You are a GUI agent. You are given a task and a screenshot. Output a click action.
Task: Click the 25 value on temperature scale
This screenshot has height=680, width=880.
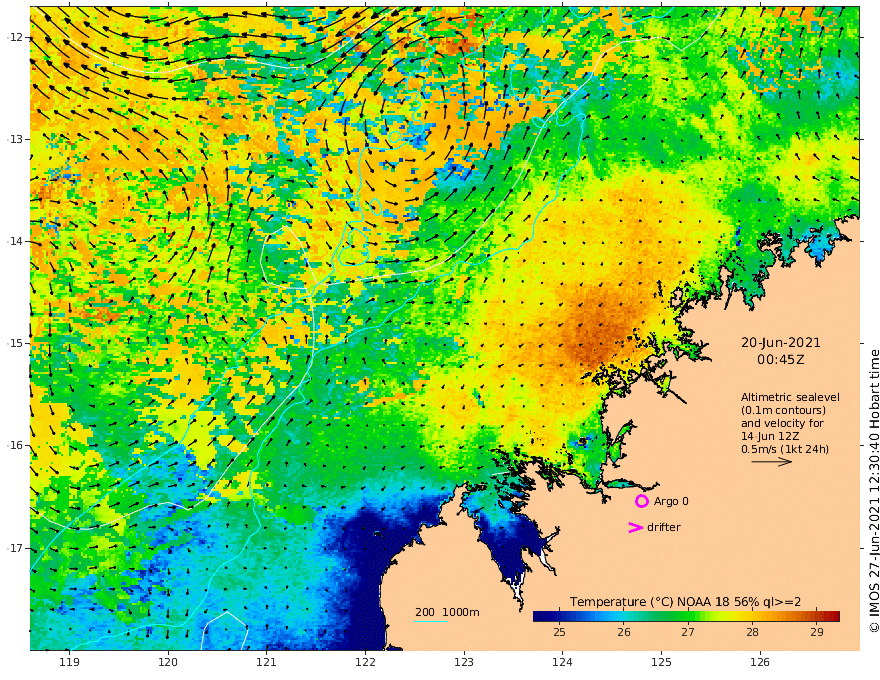click(x=559, y=632)
